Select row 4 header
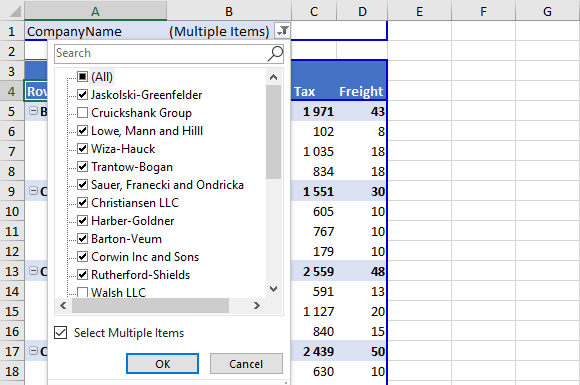The width and height of the screenshot is (580, 385). point(12,91)
